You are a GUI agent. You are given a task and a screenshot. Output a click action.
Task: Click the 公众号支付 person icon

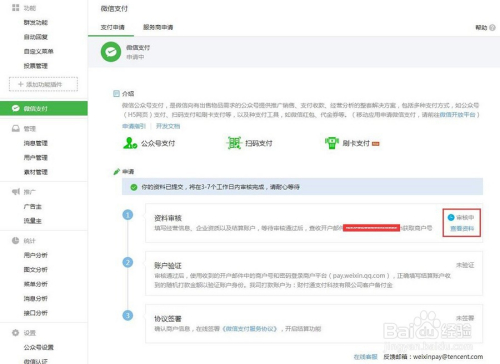pos(130,143)
